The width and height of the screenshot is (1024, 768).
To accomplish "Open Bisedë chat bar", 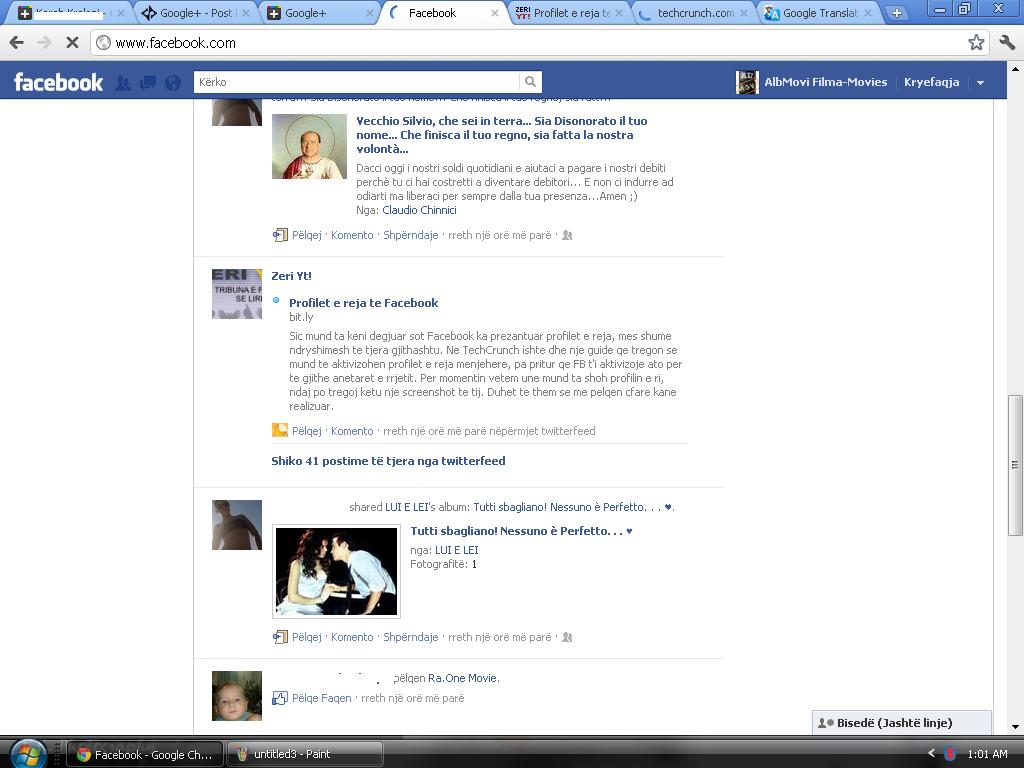I will [x=901, y=723].
